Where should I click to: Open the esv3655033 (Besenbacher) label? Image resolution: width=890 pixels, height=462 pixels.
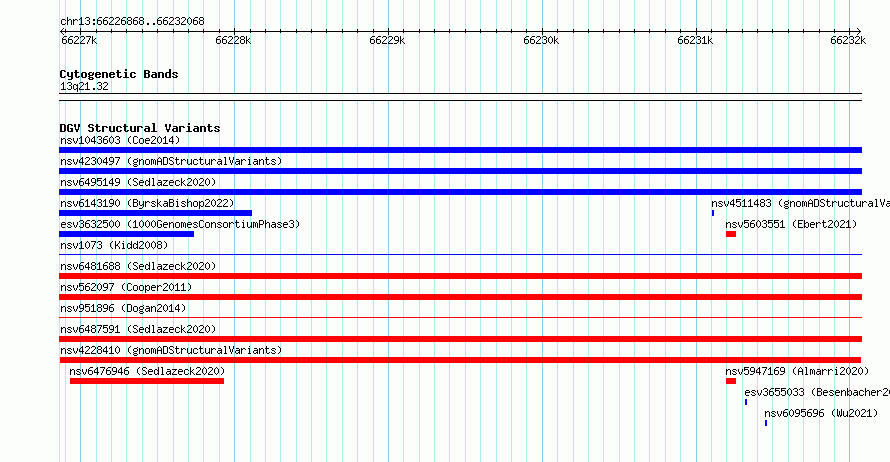[x=817, y=392]
